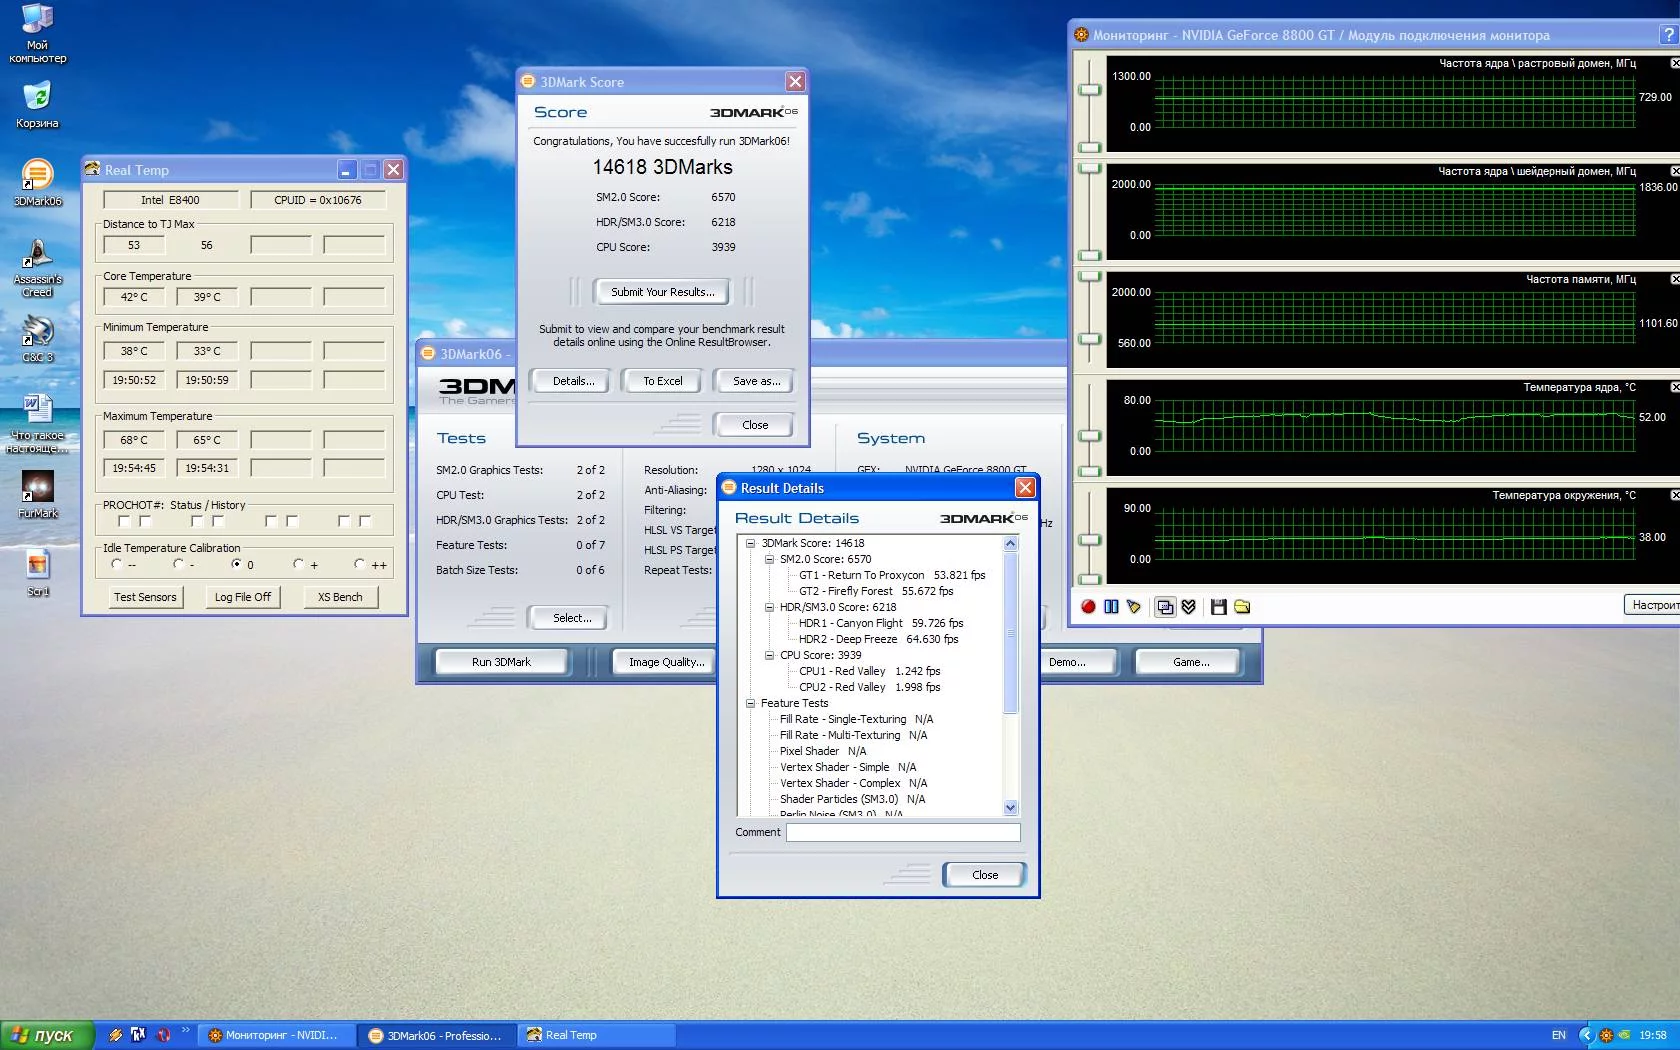Click the blue pause icon in monitoring
1680x1050 pixels.
(x=1111, y=607)
